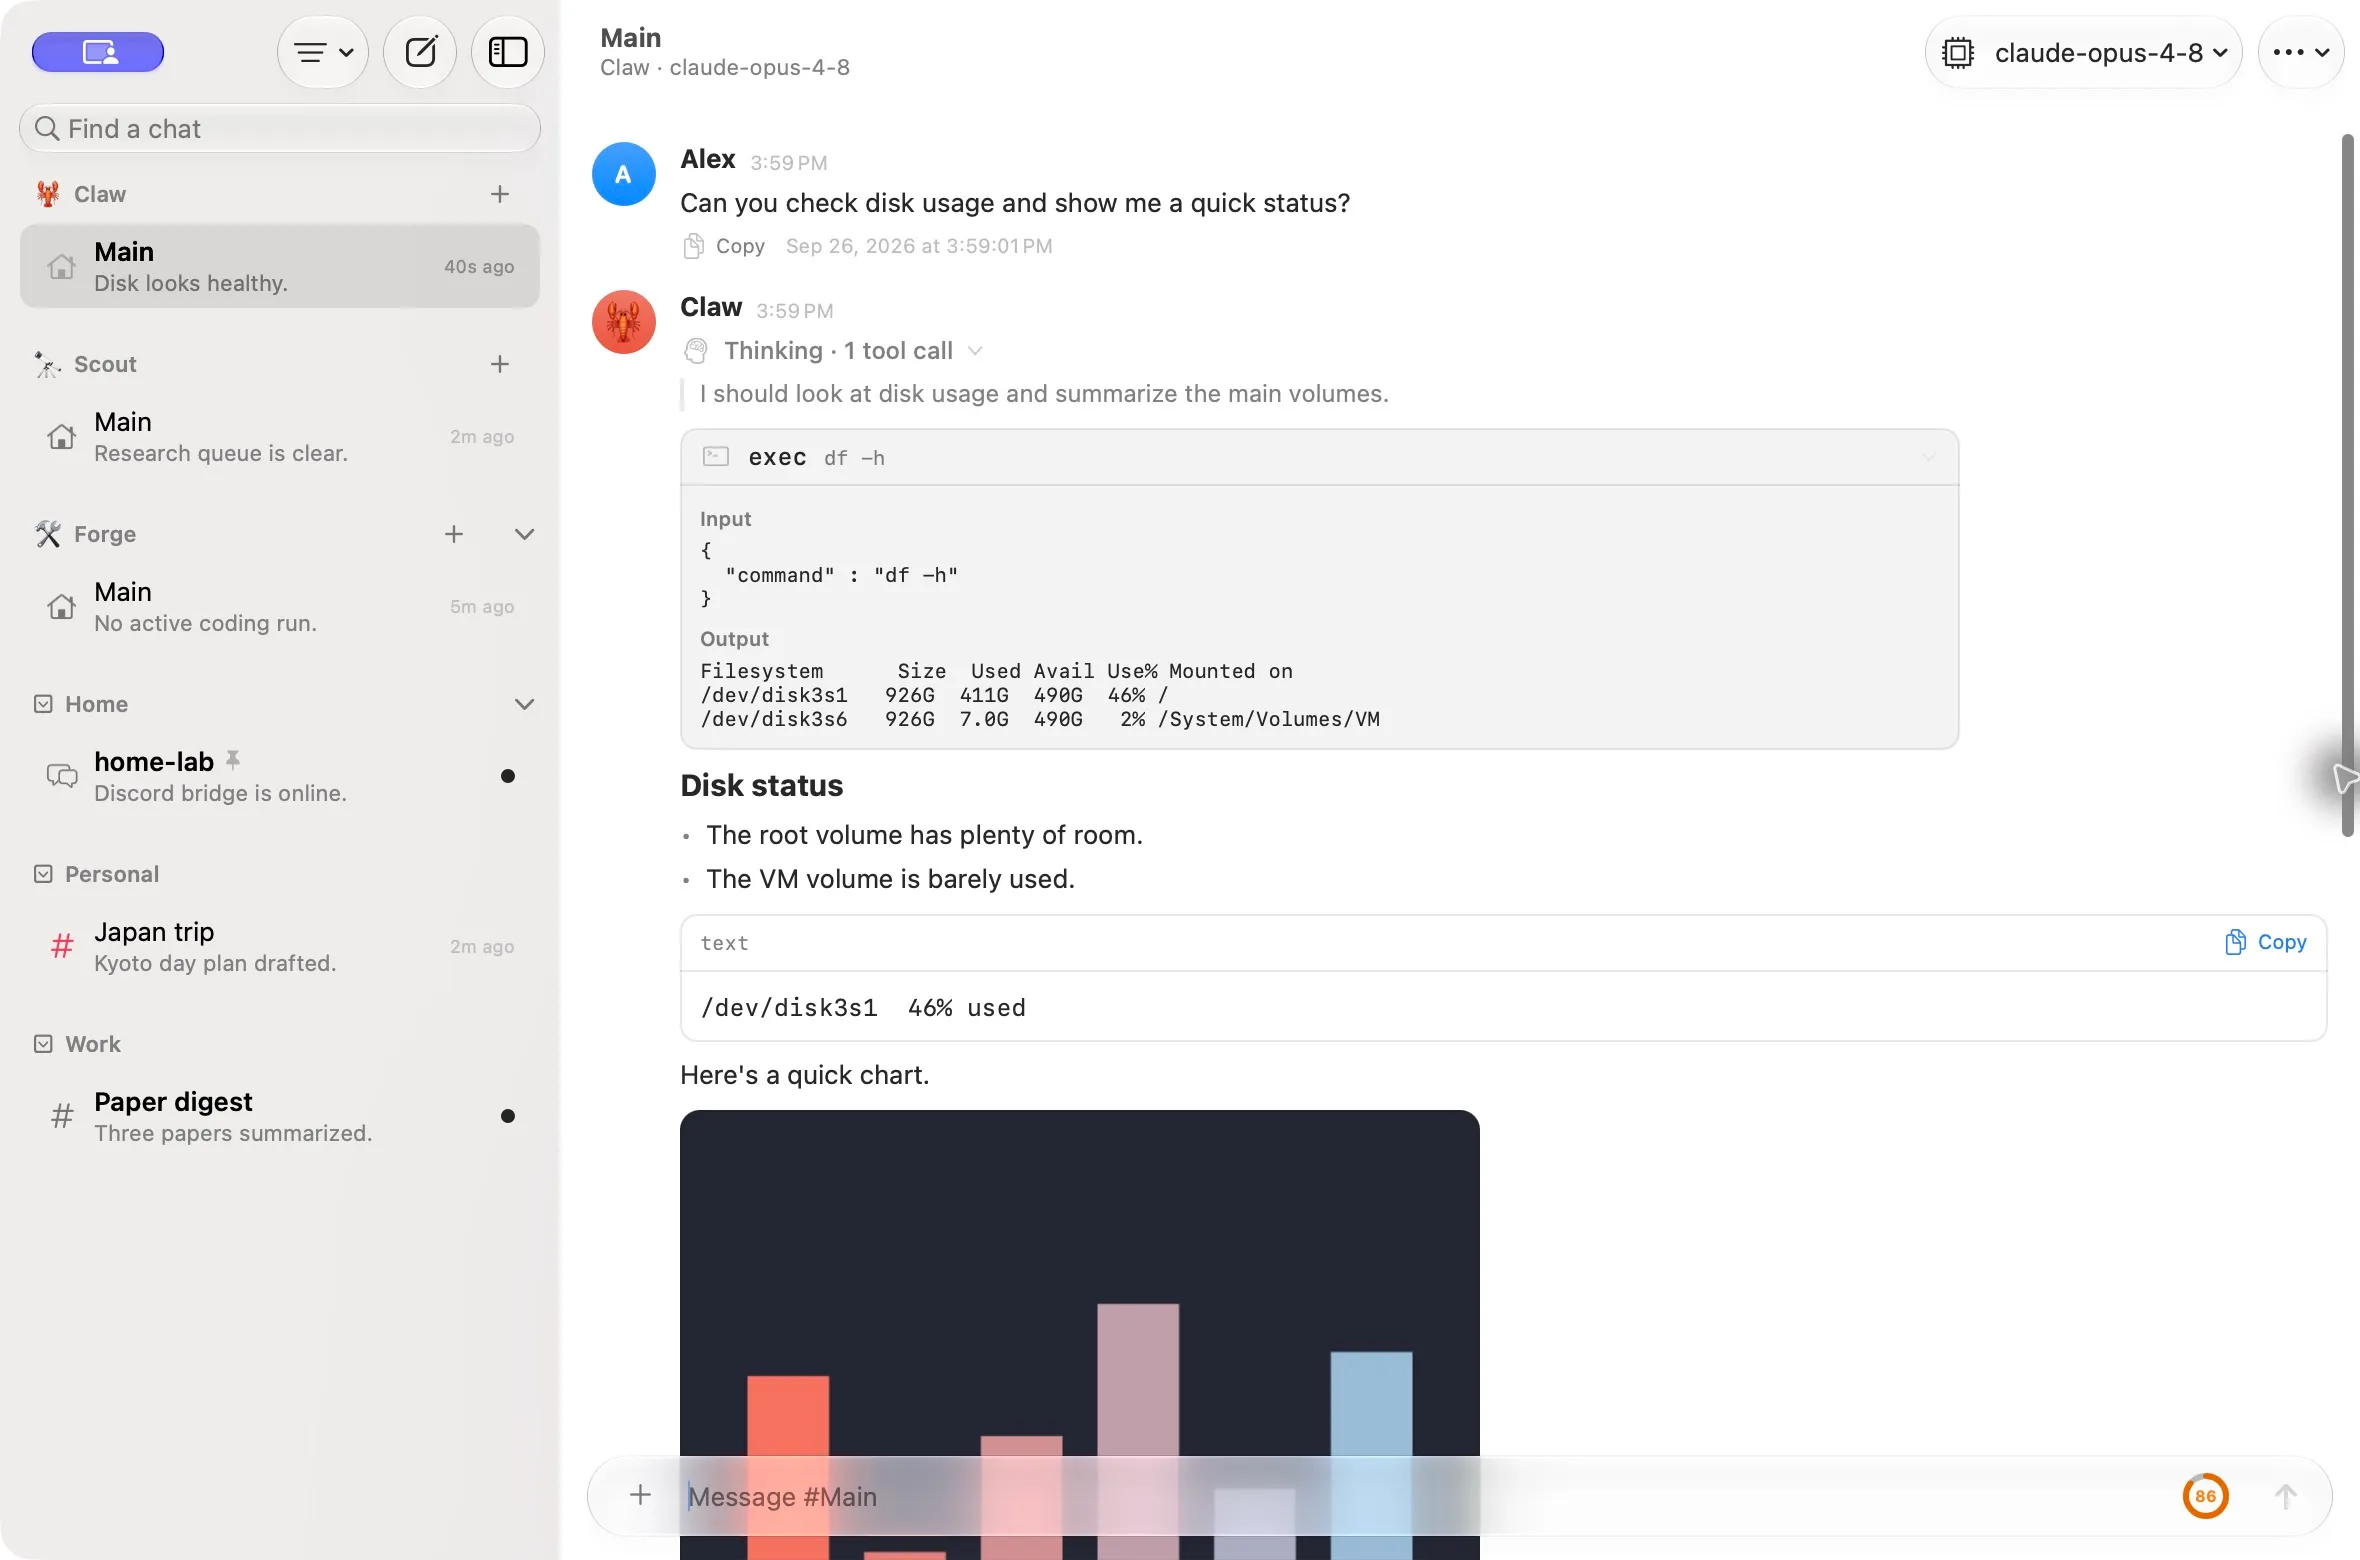This screenshot has height=1560, width=2360.
Task: Click the terminal icon in exec header
Action: [716, 457]
